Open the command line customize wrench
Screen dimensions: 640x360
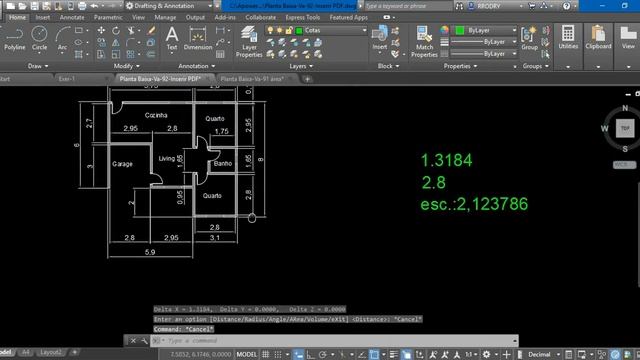(144, 340)
